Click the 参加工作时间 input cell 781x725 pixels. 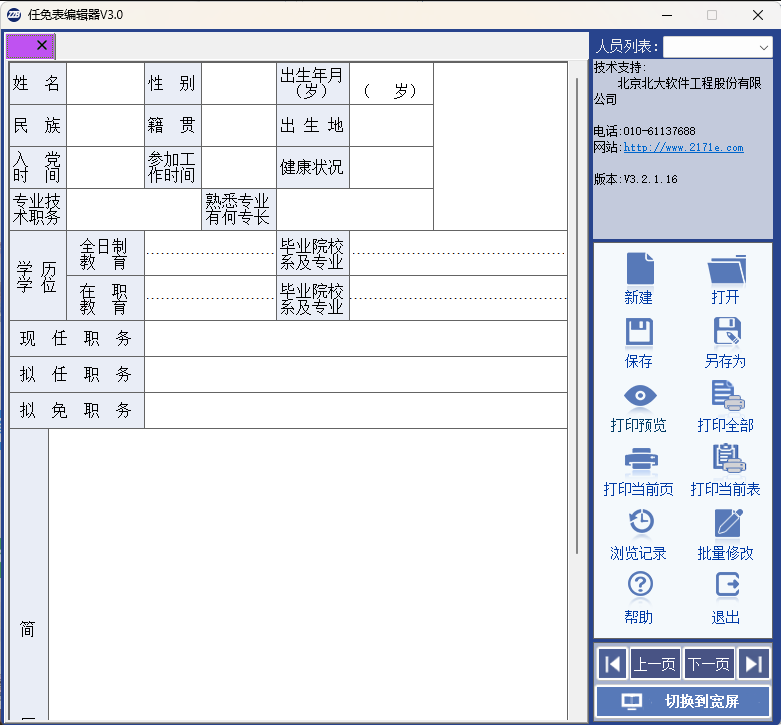click(x=239, y=167)
